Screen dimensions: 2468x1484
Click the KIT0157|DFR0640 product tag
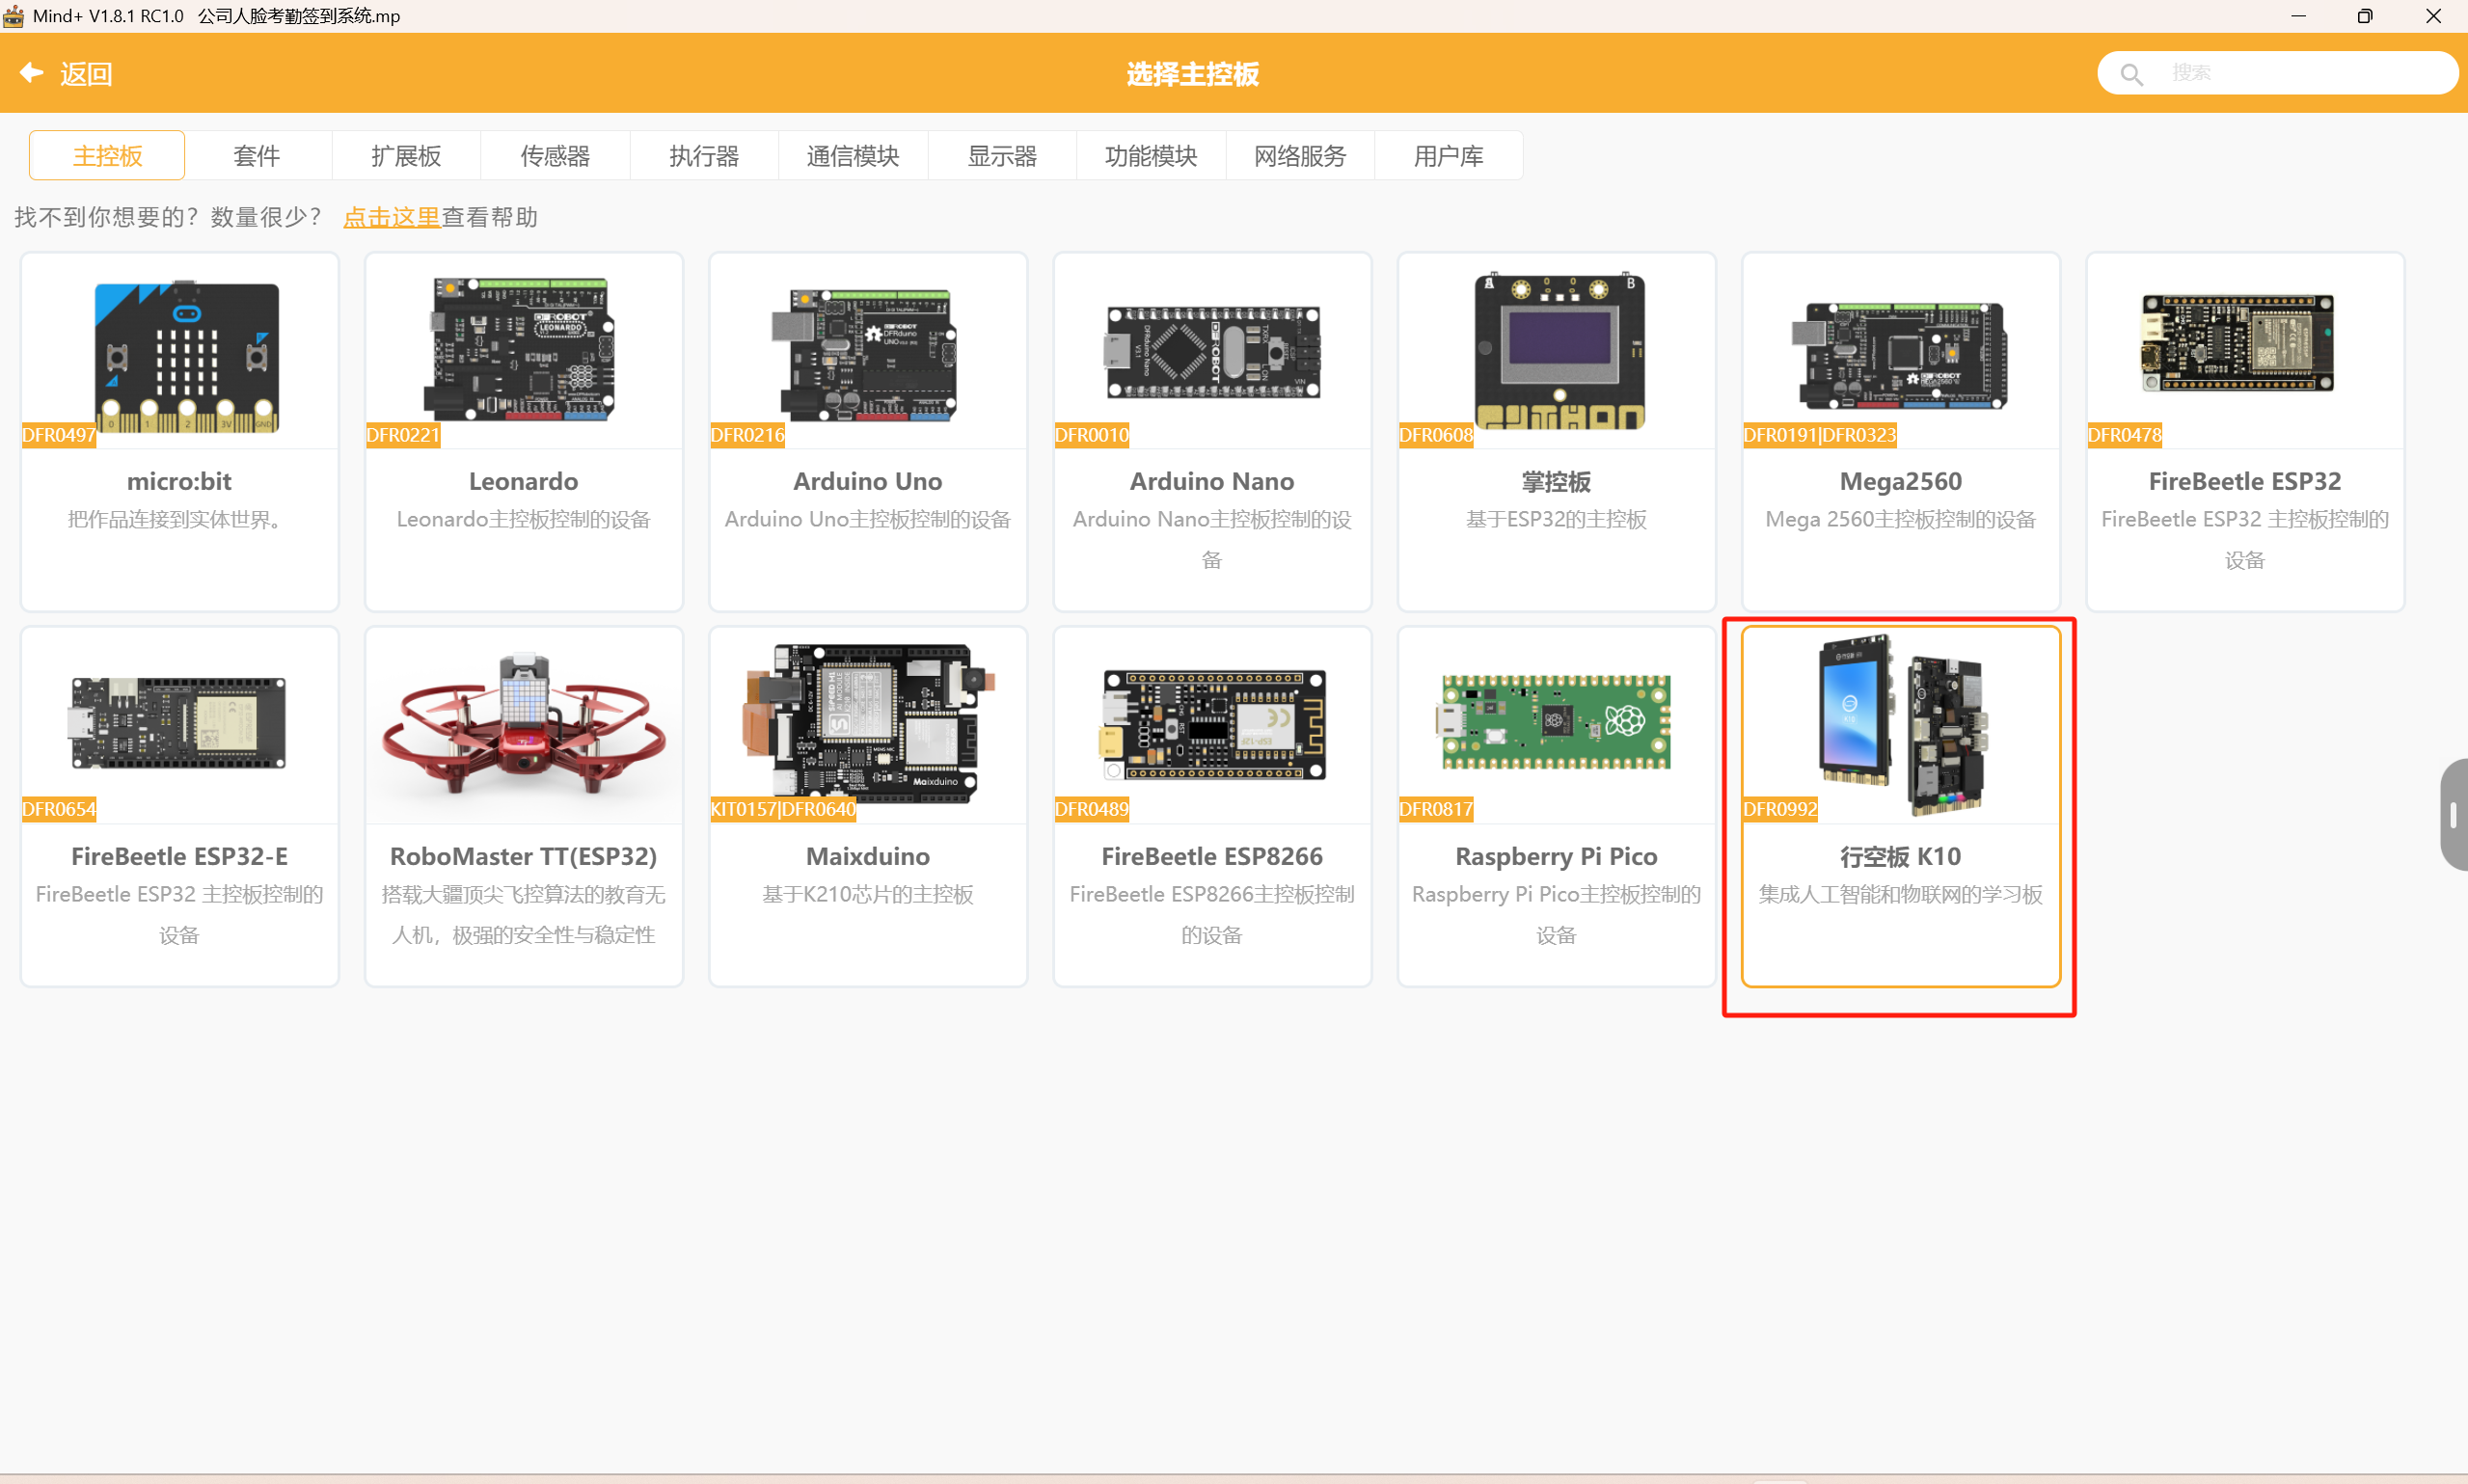pyautogui.click(x=783, y=809)
